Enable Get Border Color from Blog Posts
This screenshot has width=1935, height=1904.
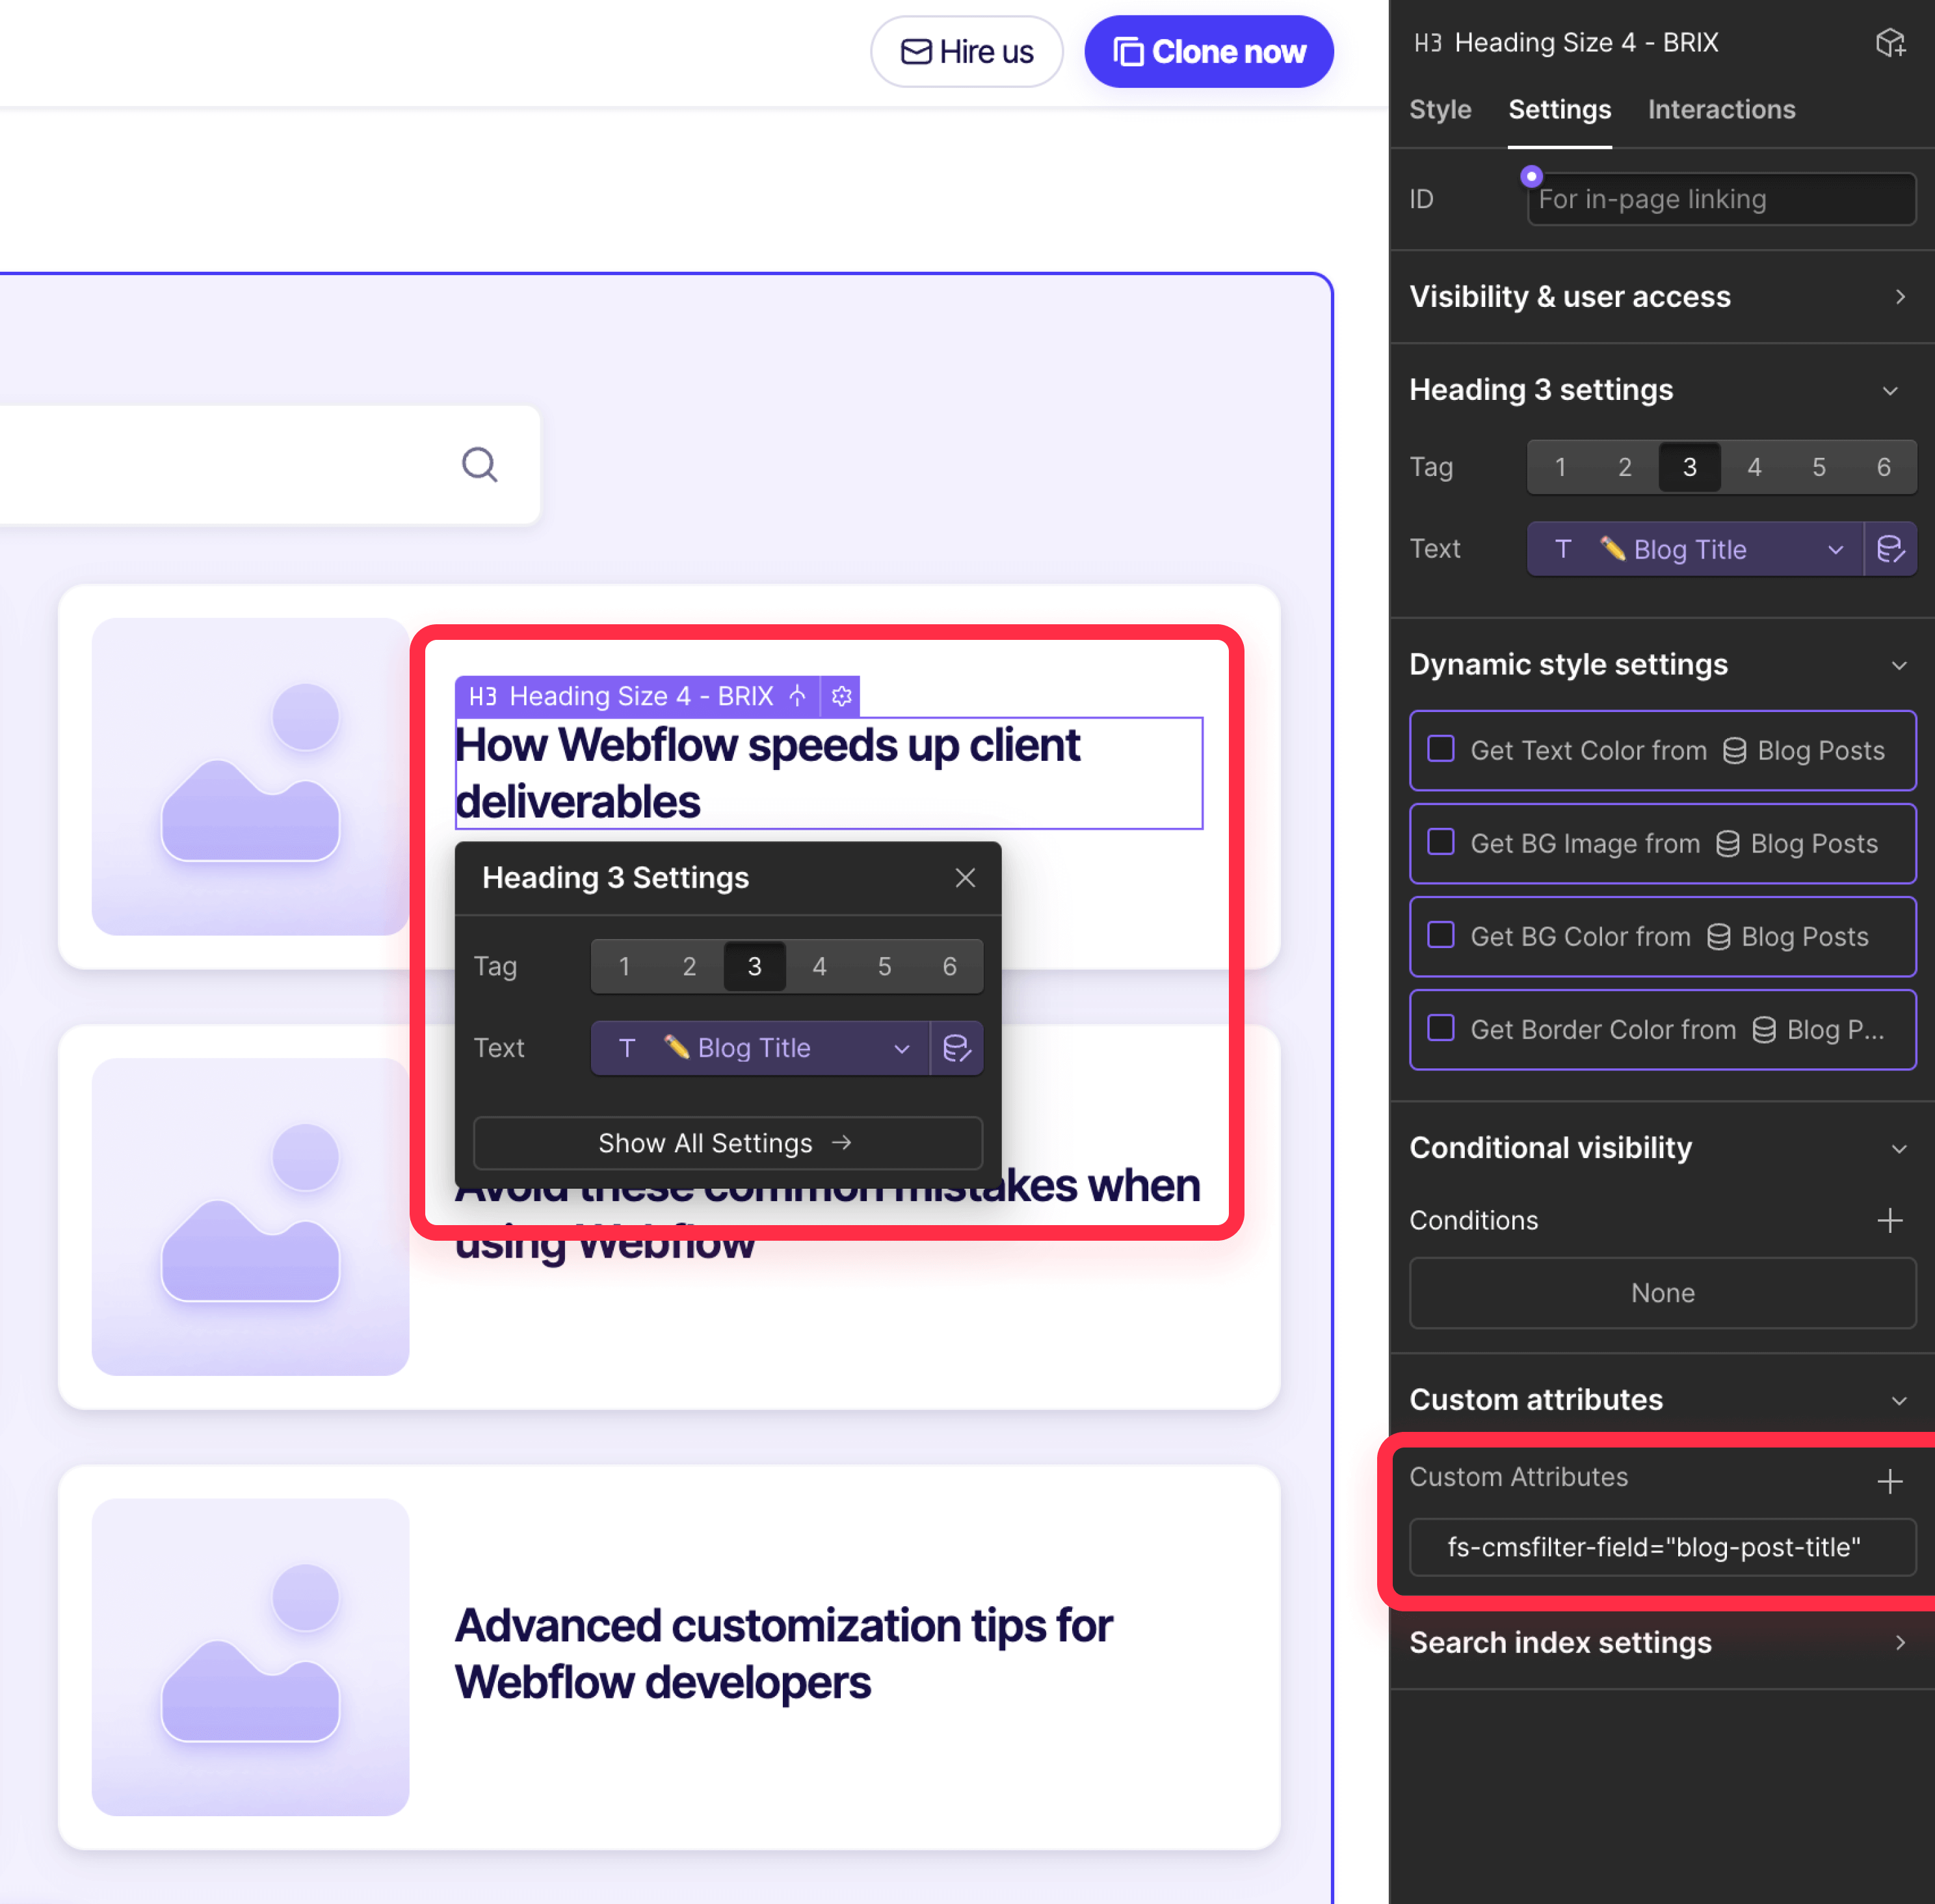point(1441,1028)
